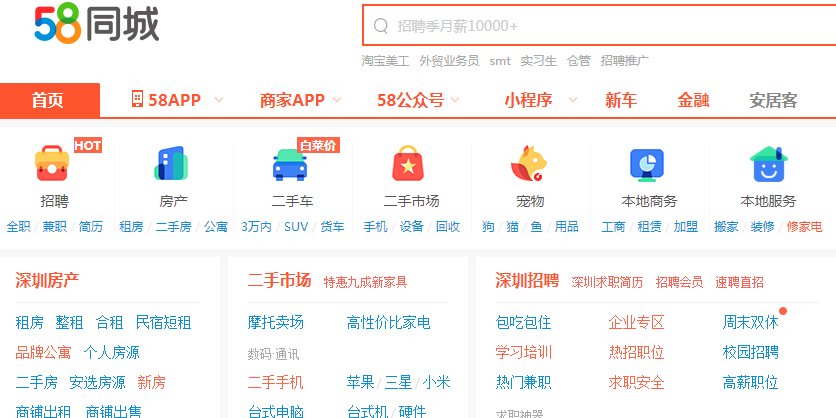Open the 房产 building icon

[x=171, y=163]
